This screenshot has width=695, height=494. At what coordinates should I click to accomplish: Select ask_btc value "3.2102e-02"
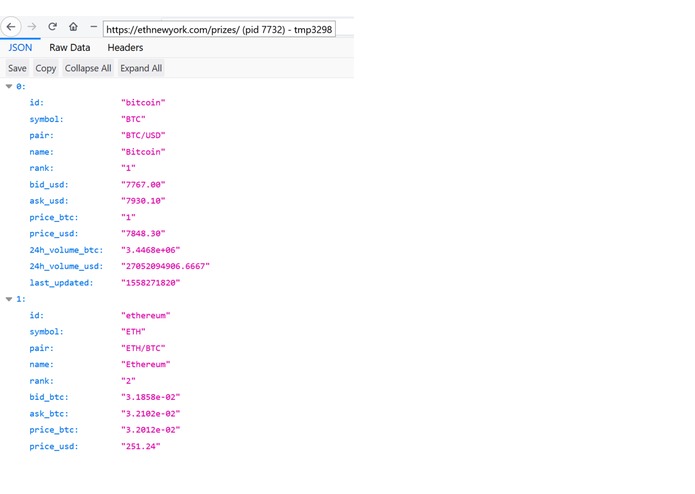151,413
